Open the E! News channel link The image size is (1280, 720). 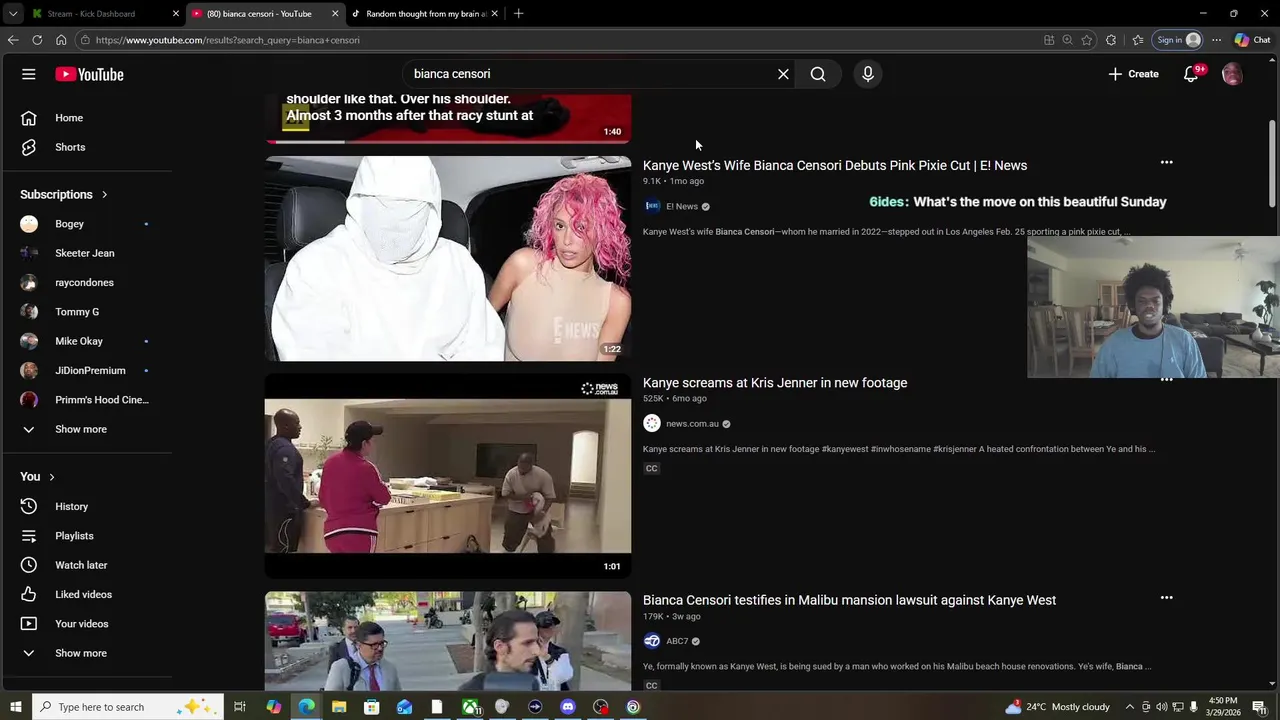point(682,206)
